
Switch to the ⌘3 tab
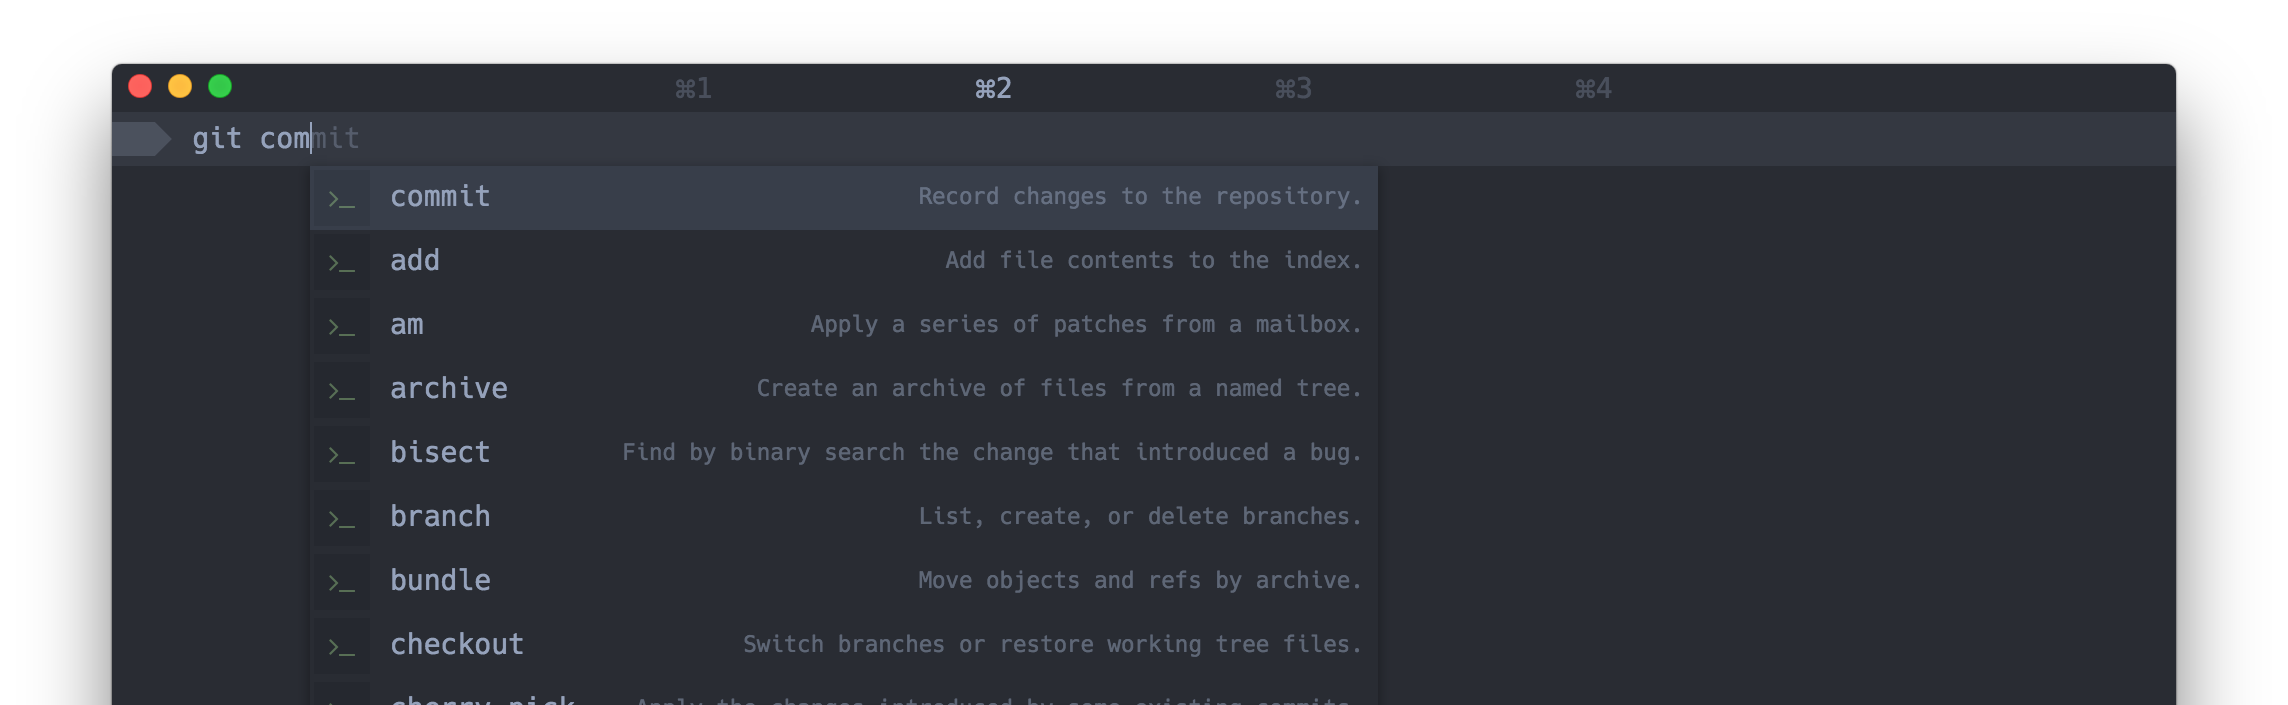pos(1293,89)
